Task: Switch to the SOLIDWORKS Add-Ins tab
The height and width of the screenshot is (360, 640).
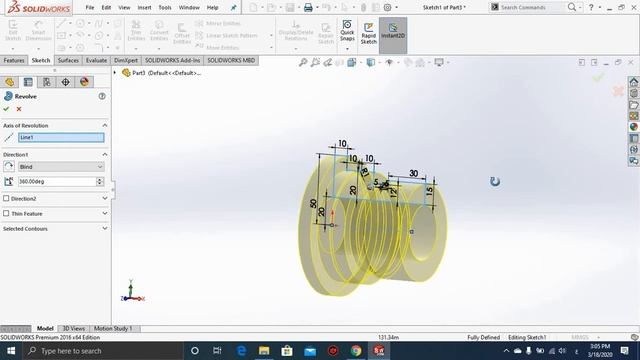Action: coord(173,60)
